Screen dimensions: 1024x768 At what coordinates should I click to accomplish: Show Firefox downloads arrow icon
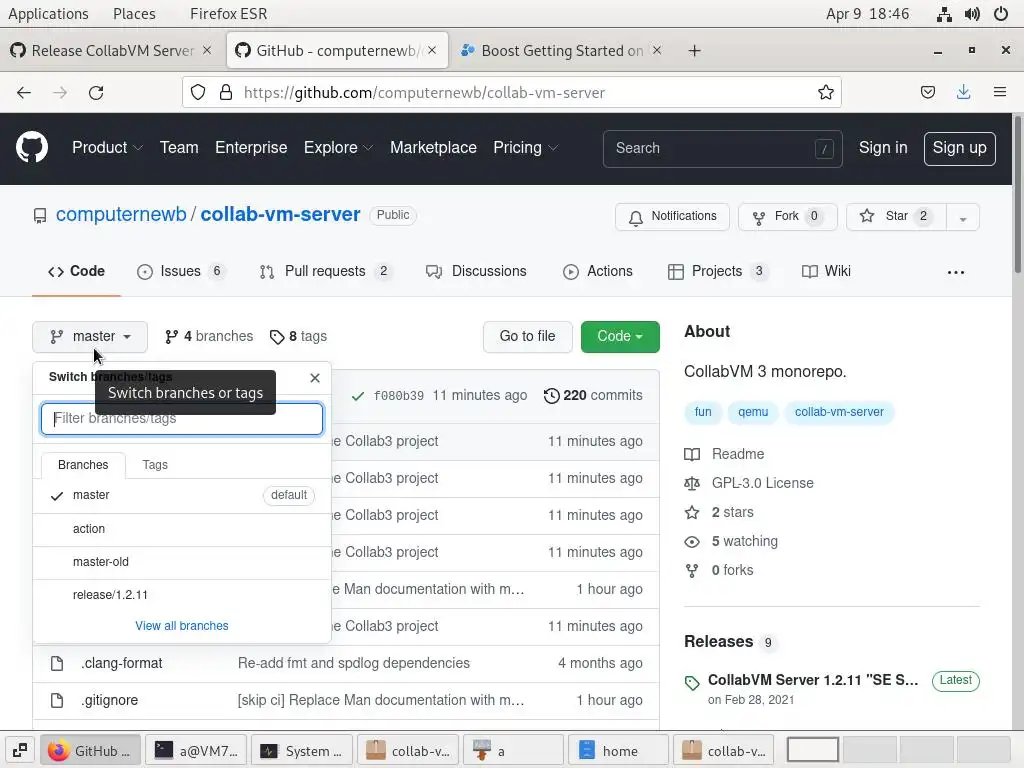point(963,93)
